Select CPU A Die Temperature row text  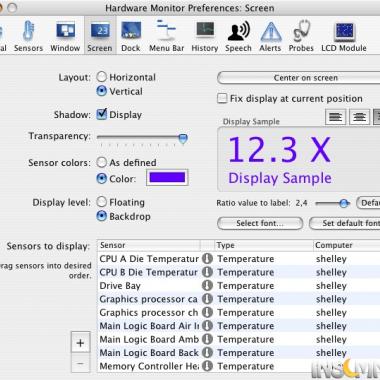(149, 259)
